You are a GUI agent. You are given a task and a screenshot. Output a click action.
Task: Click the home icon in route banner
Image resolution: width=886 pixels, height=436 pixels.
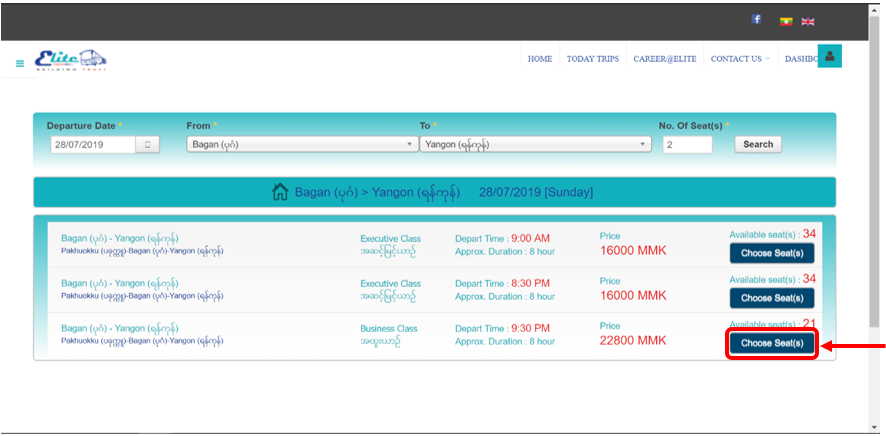281,192
